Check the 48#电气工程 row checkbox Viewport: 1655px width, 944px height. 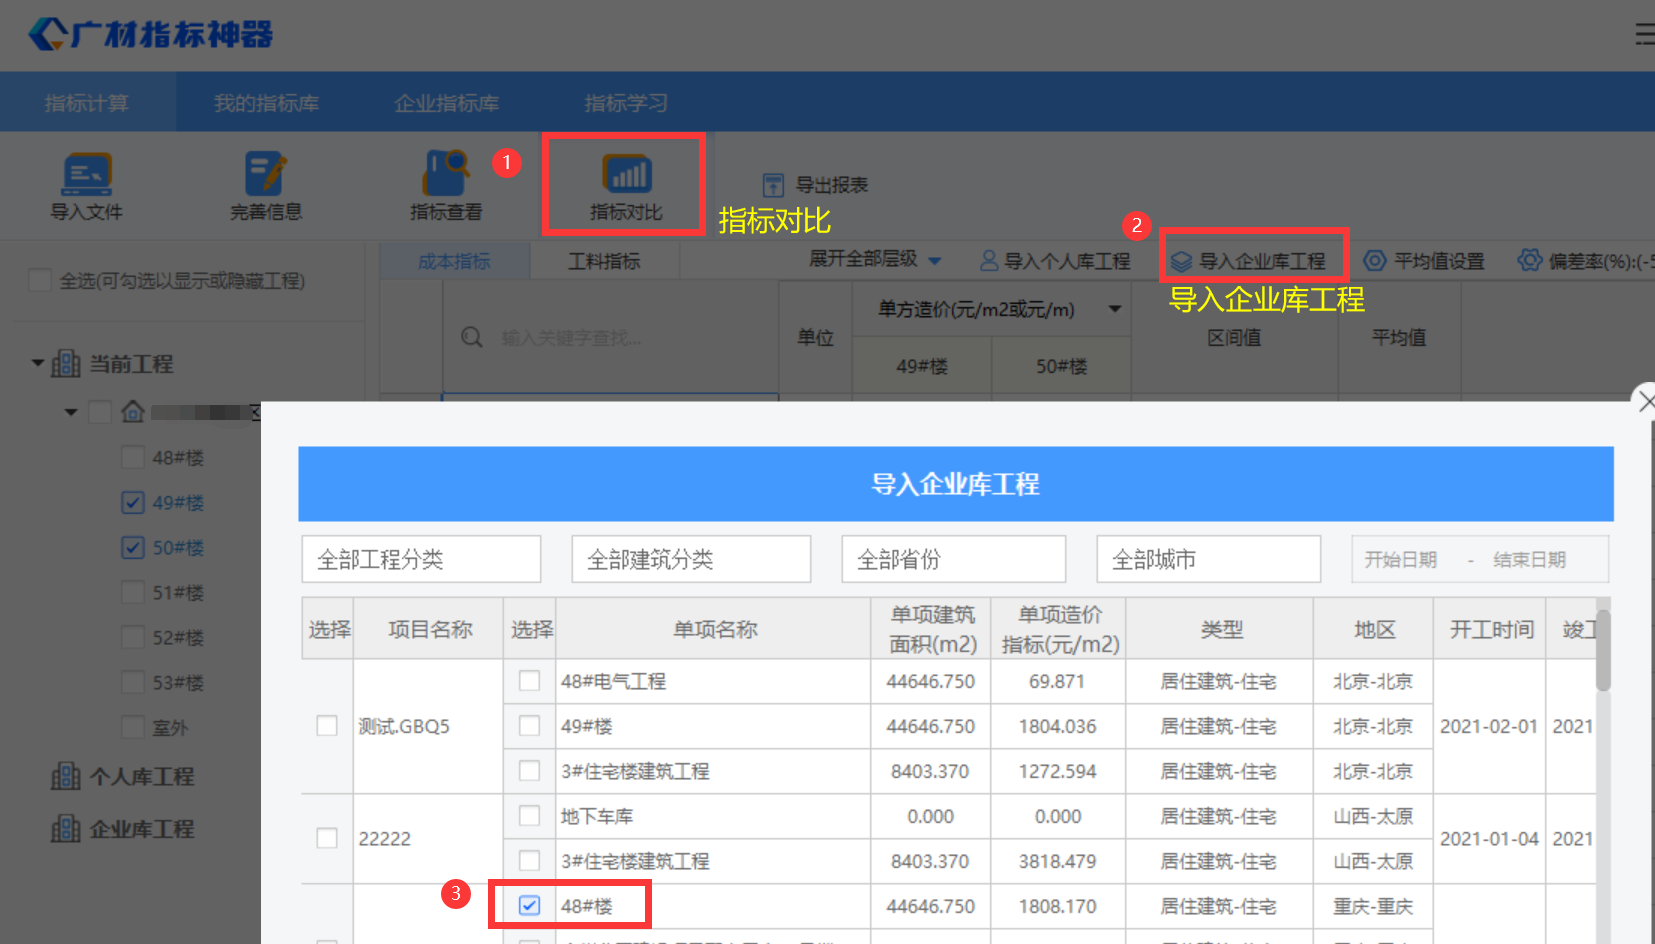(x=529, y=681)
